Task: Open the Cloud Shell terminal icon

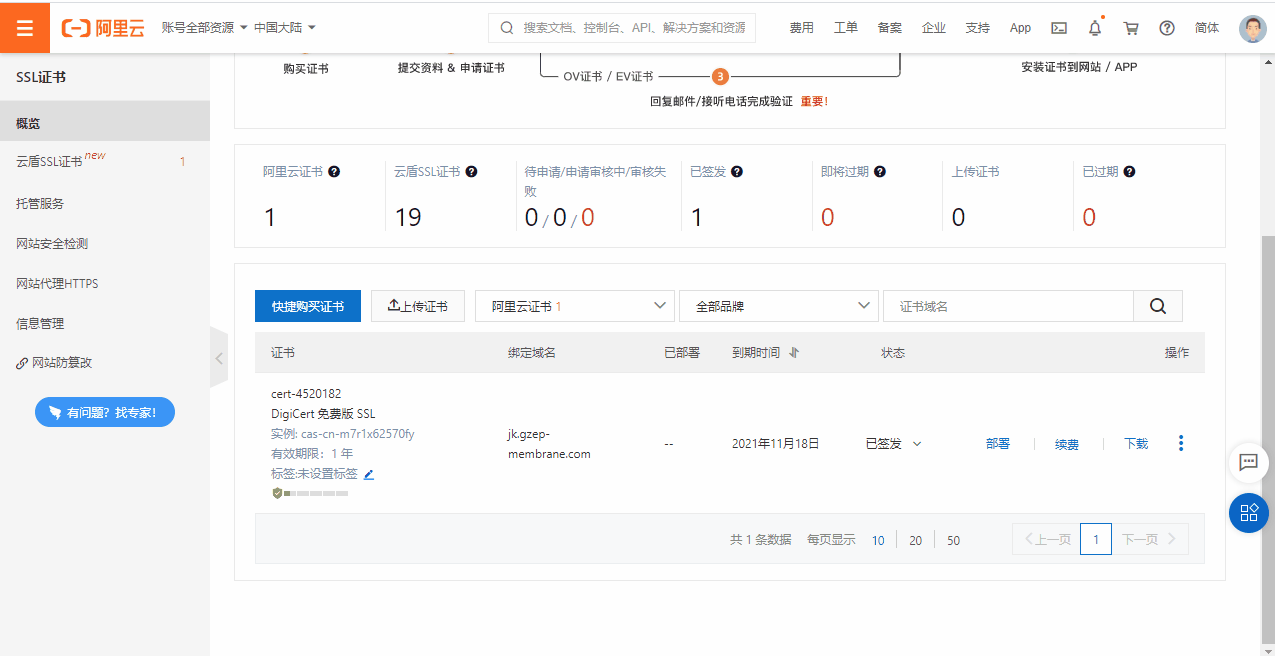Action: click(1058, 28)
